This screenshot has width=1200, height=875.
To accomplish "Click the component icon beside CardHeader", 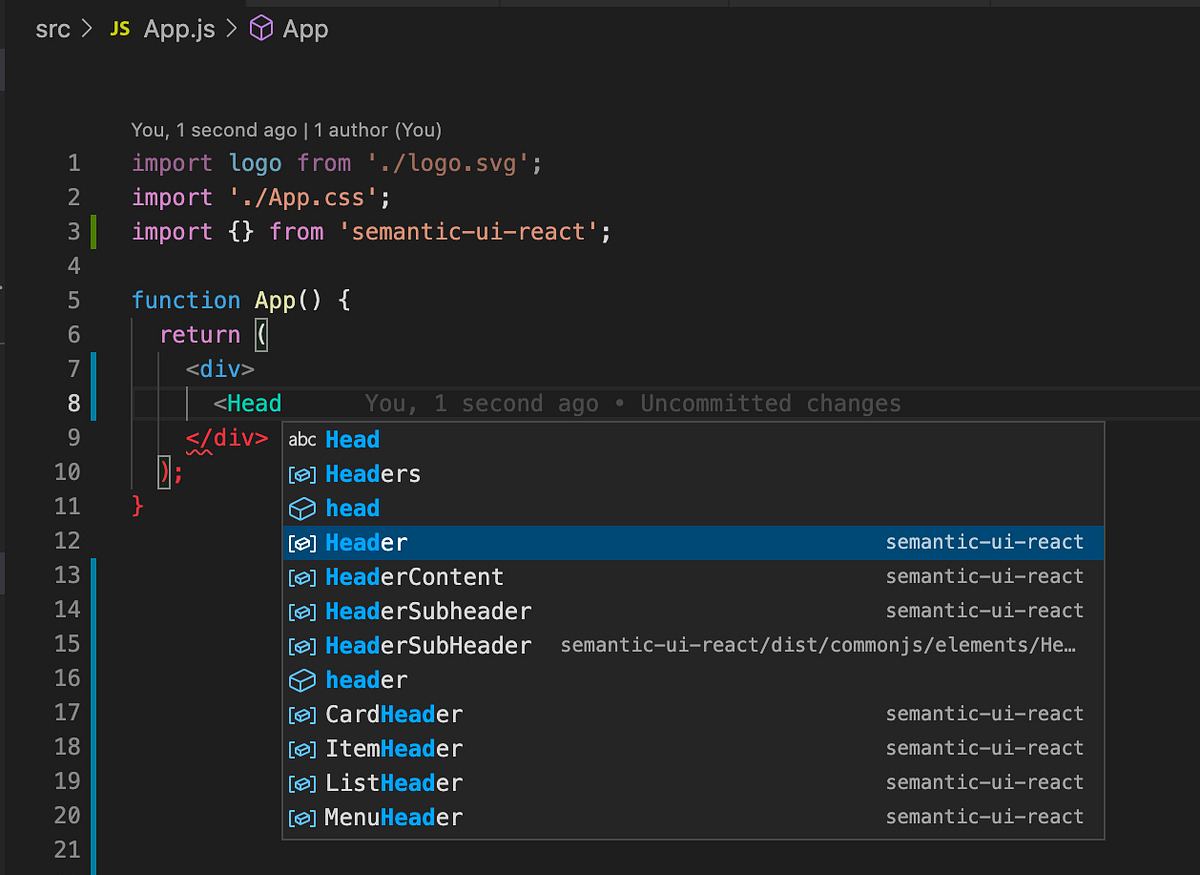I will [302, 714].
